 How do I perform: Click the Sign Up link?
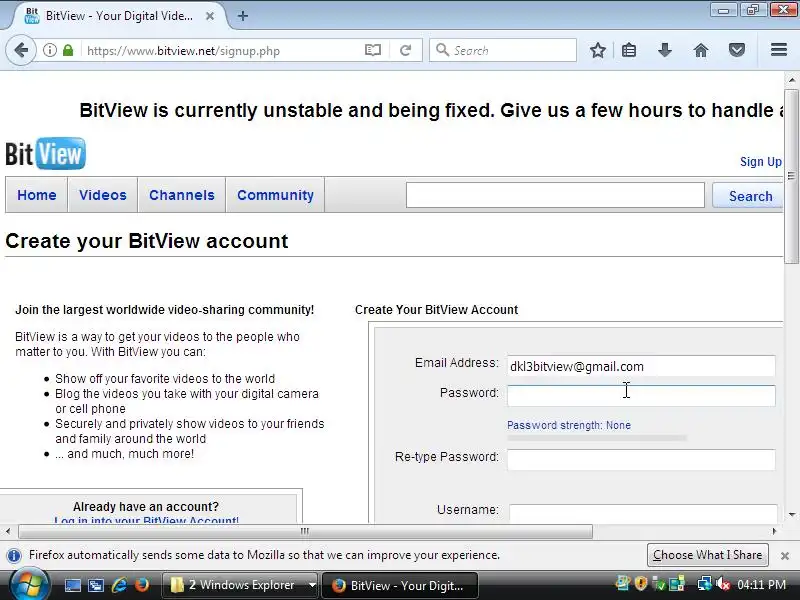coord(761,162)
